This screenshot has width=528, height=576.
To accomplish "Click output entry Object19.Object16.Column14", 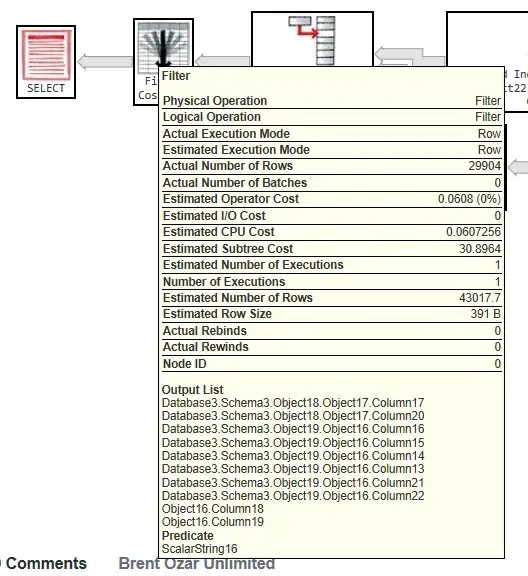I will coord(293,456).
